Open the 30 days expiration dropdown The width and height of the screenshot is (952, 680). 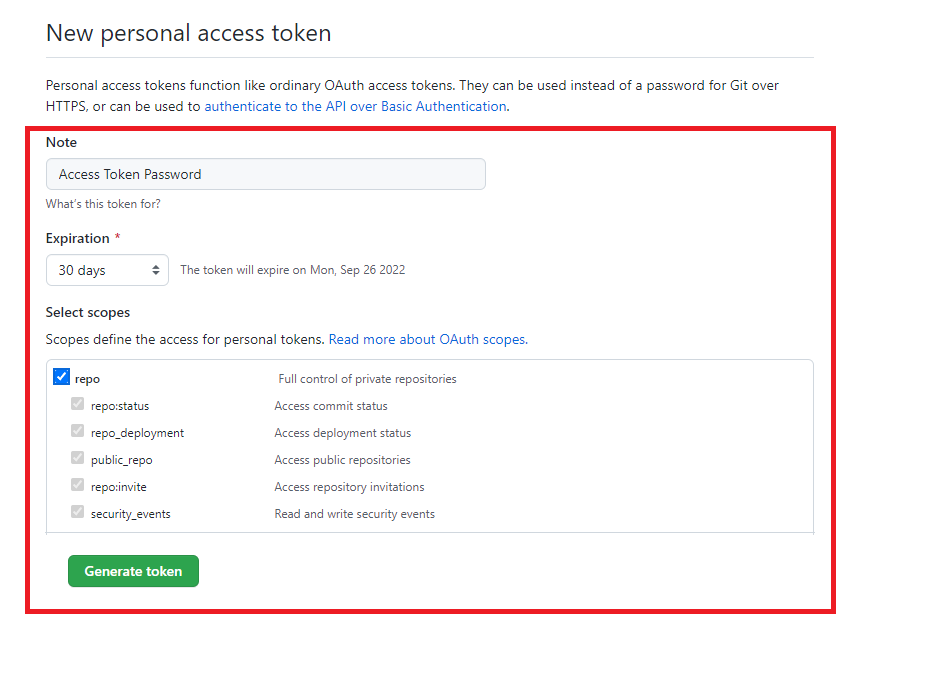[x=107, y=270]
